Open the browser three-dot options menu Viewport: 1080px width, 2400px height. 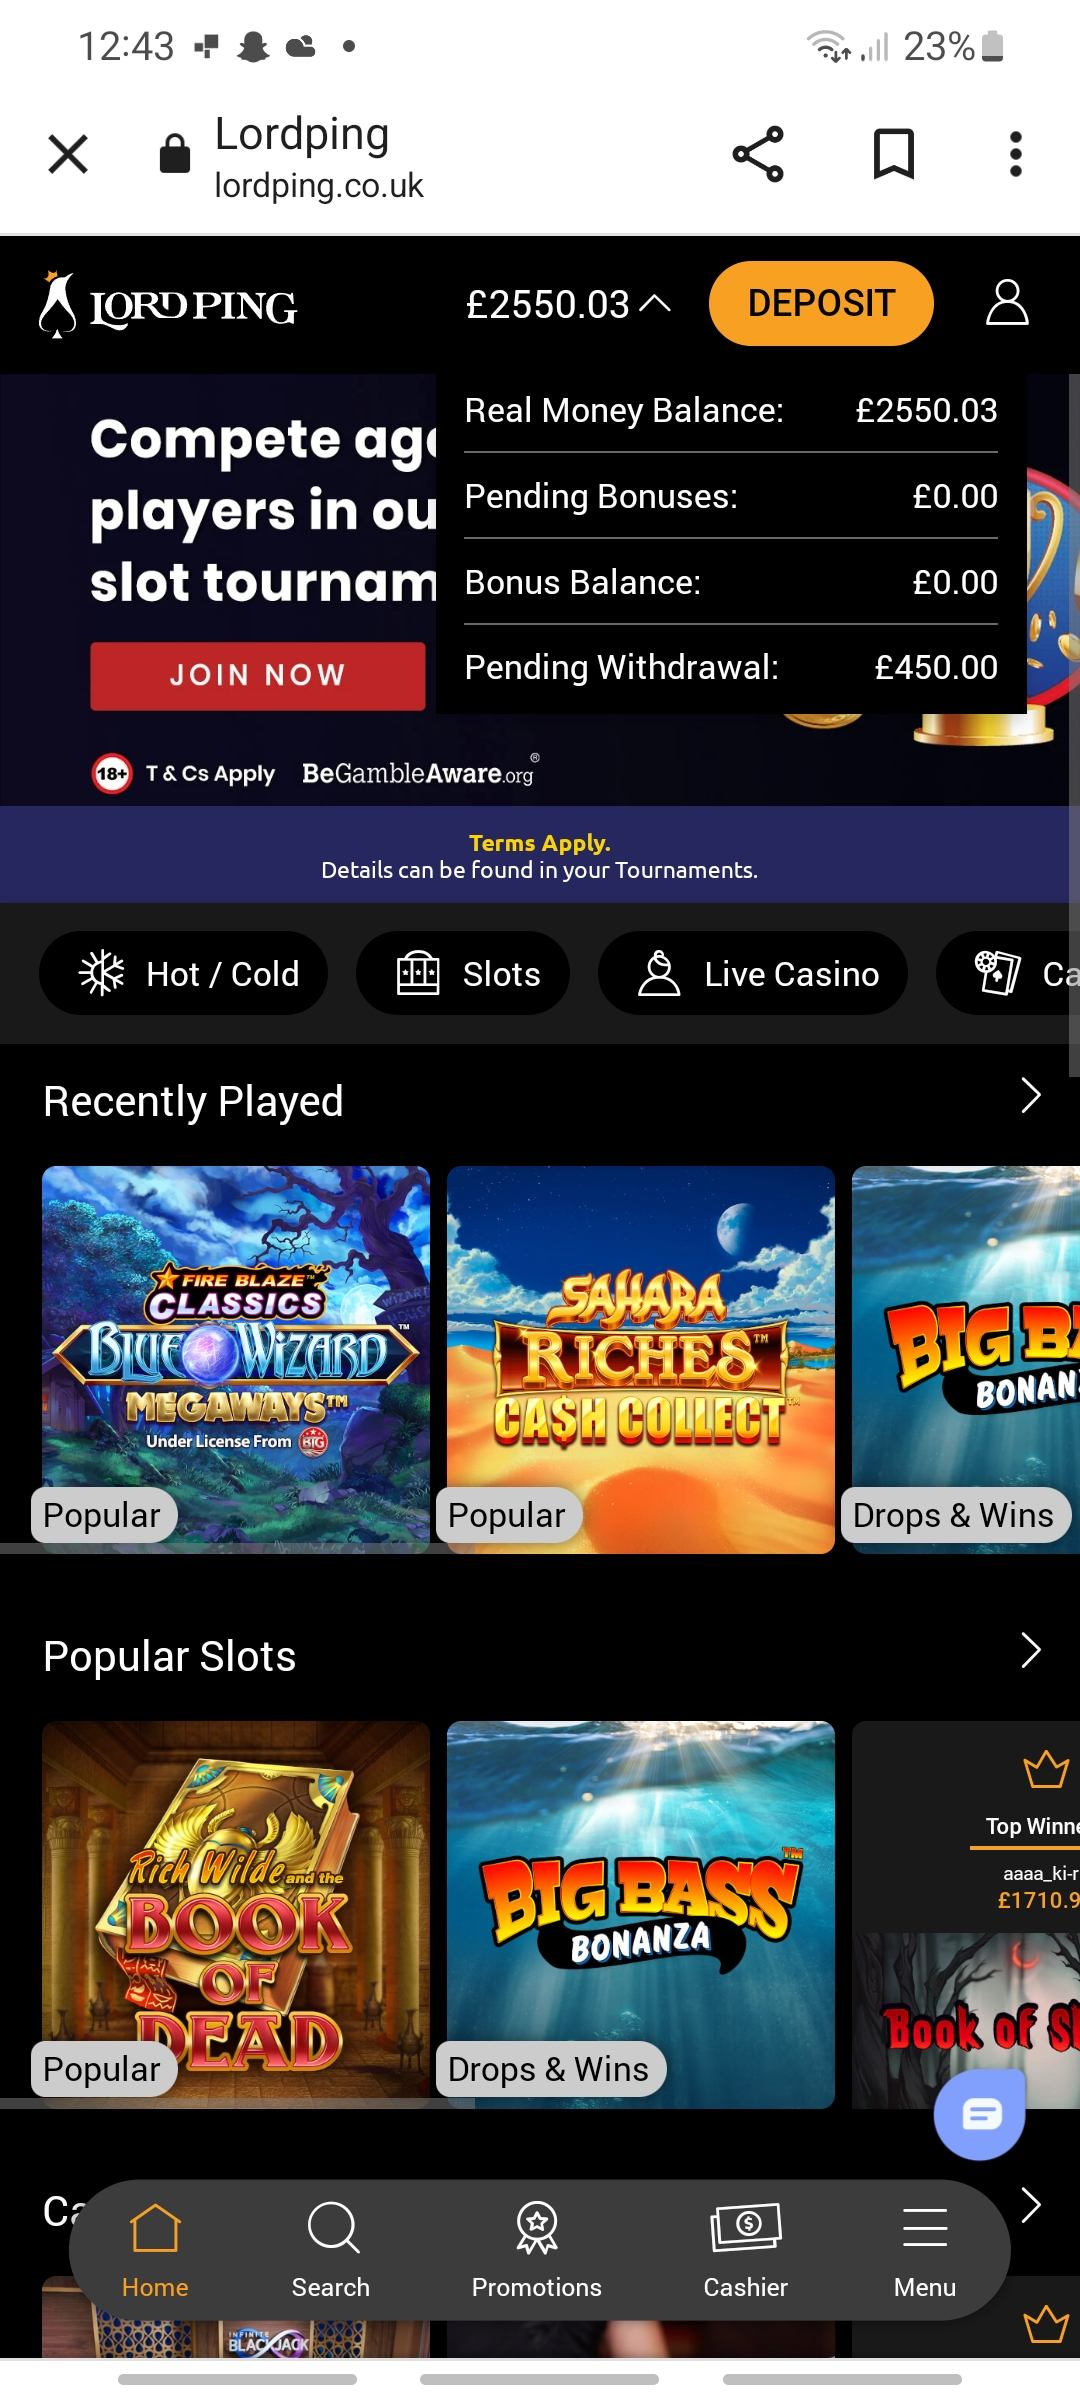[x=1015, y=154]
